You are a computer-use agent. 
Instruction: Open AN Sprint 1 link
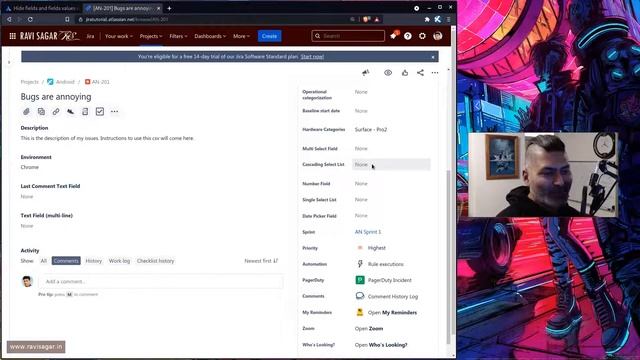[368, 232]
